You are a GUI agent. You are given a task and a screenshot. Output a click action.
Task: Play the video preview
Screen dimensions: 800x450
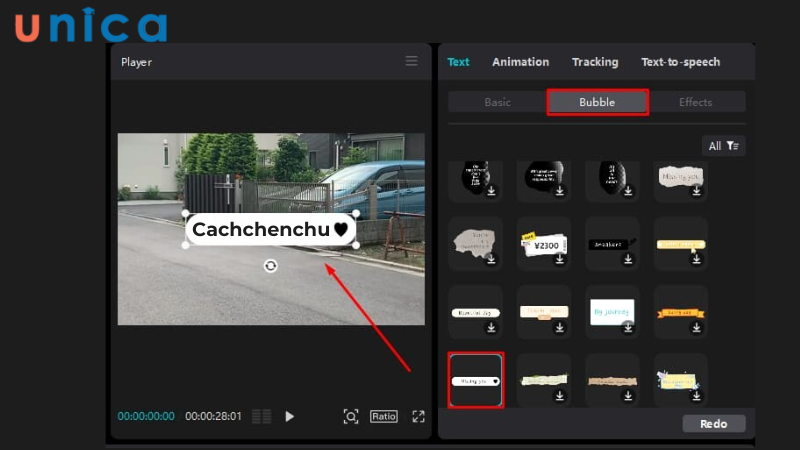coord(289,416)
